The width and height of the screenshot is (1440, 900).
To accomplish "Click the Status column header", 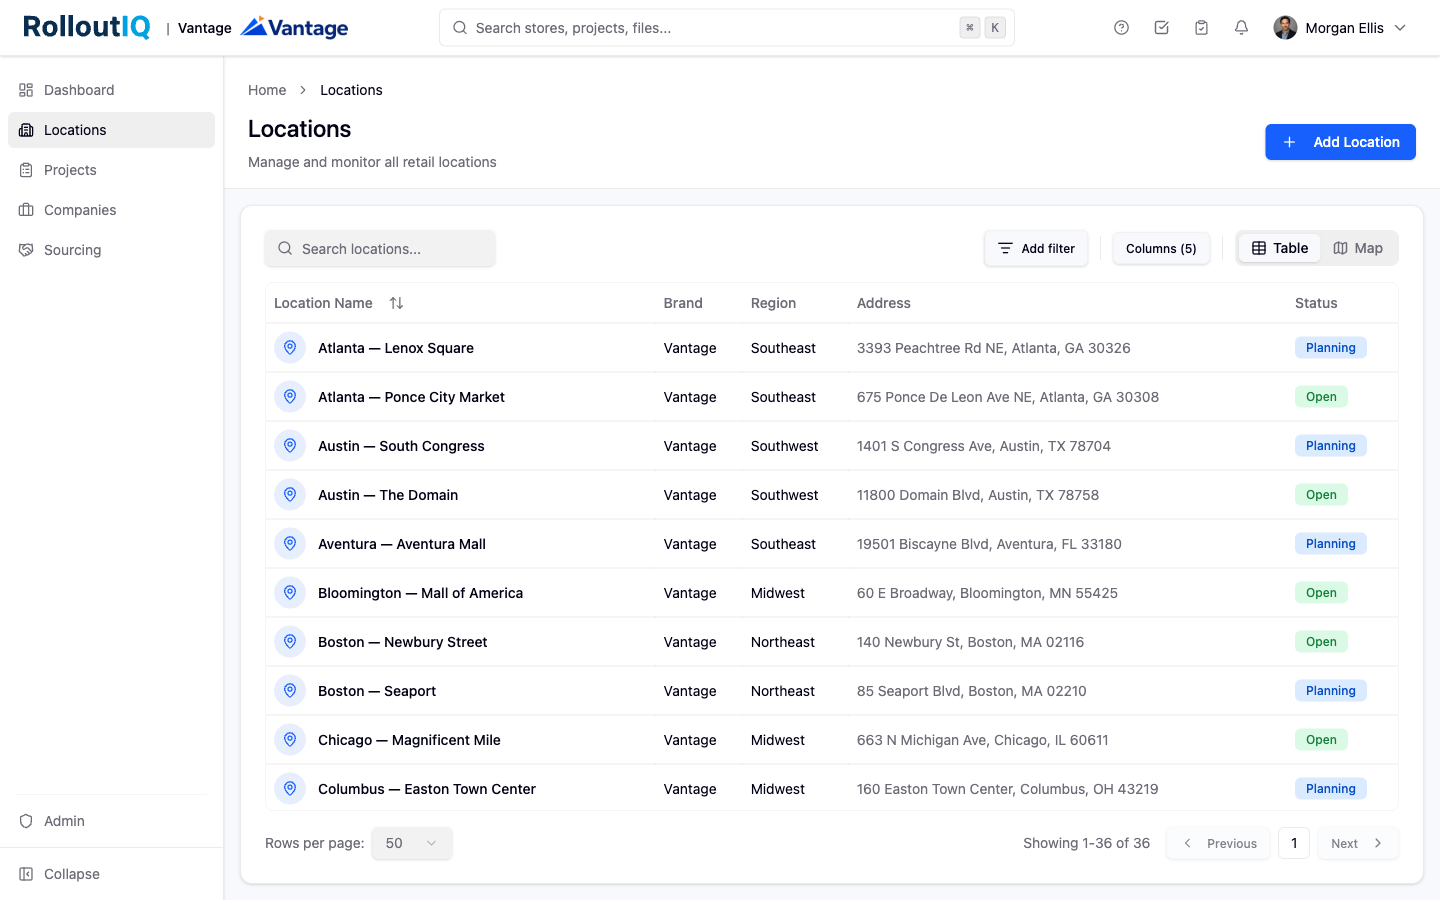I will tap(1316, 303).
